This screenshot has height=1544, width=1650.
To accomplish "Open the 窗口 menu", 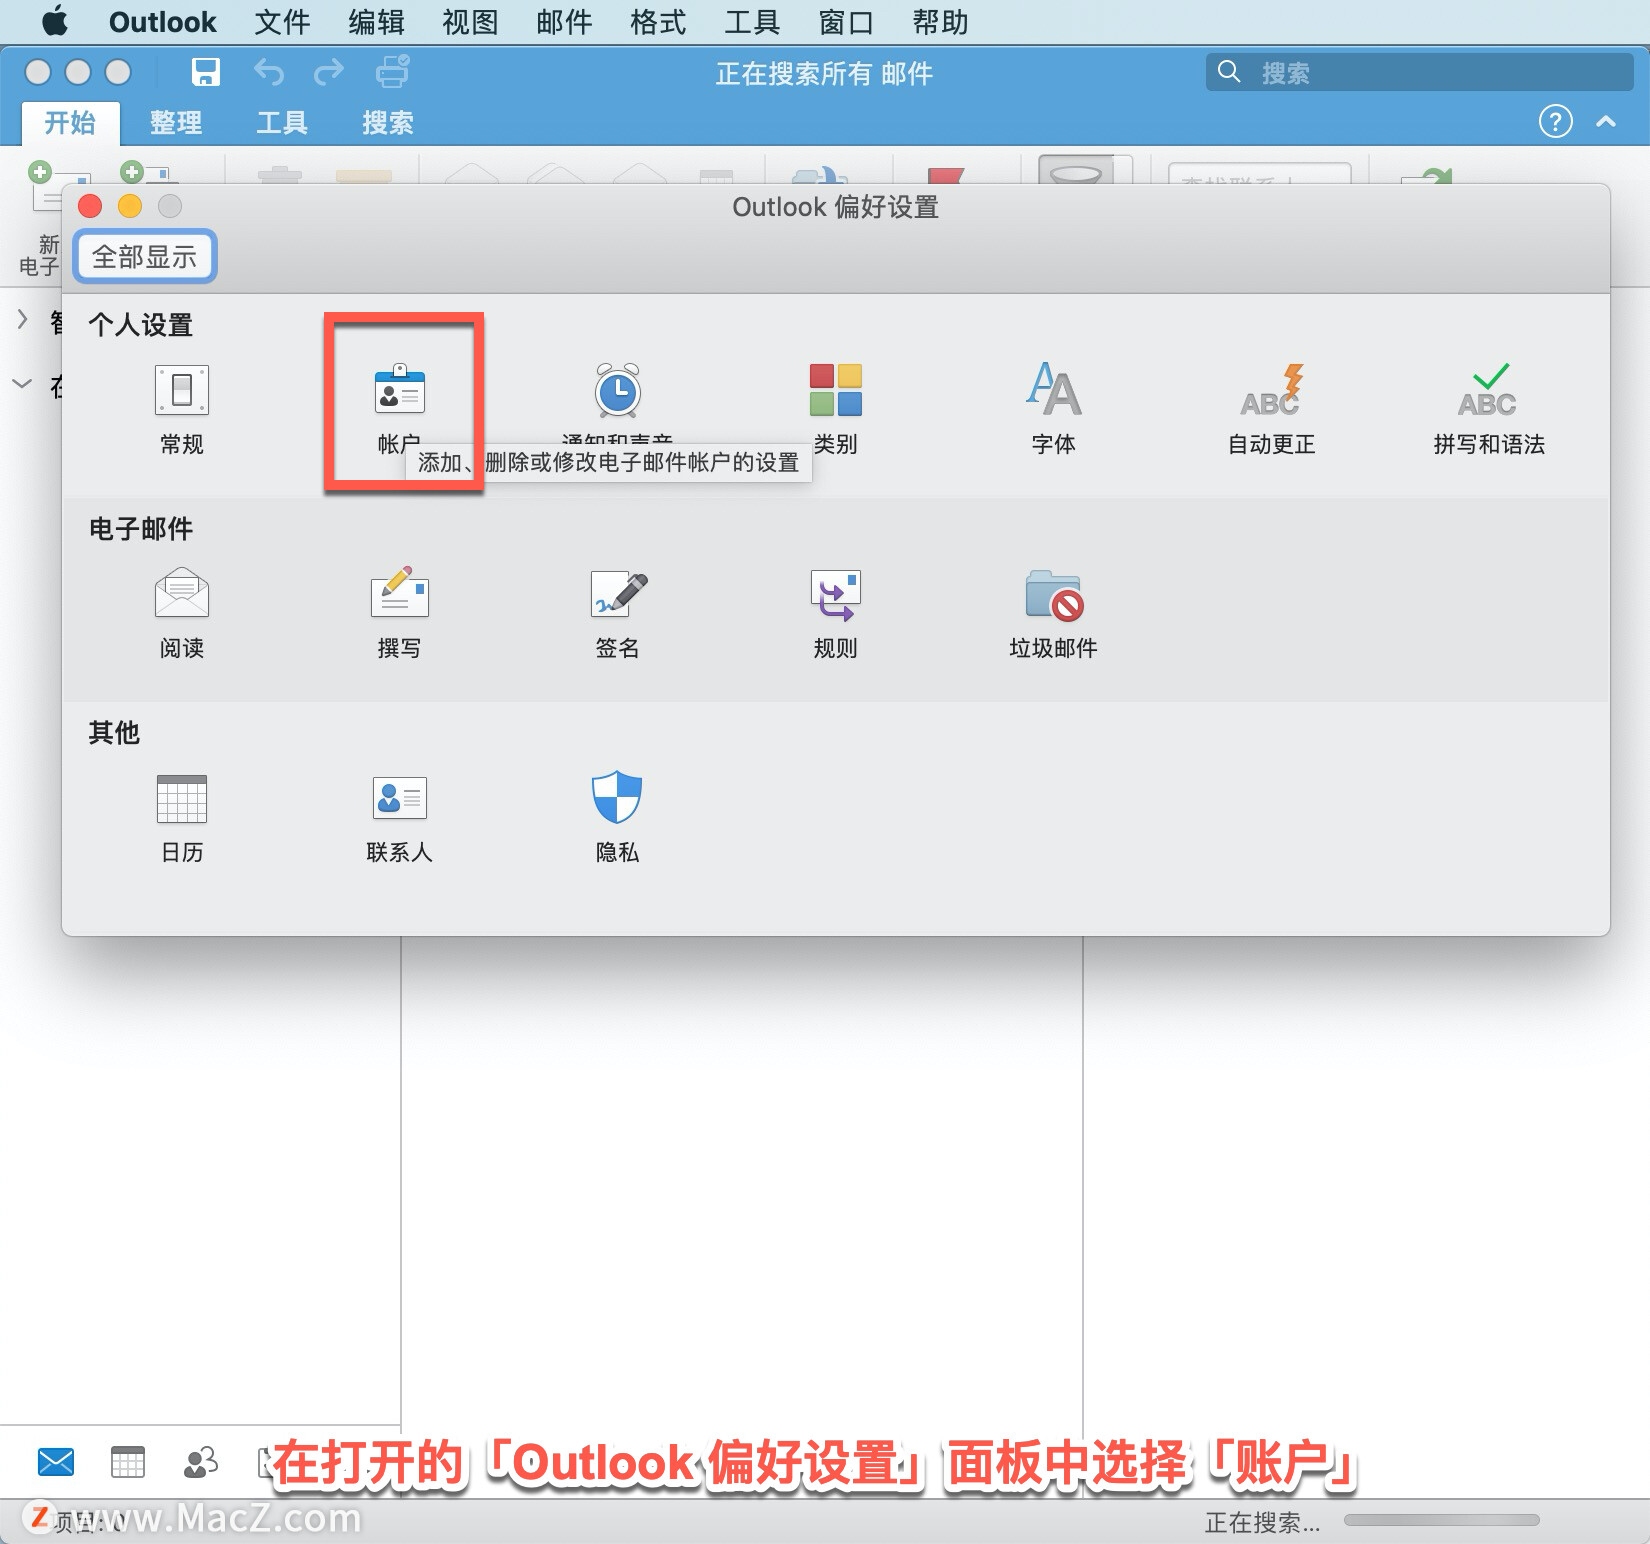I will click(x=846, y=21).
